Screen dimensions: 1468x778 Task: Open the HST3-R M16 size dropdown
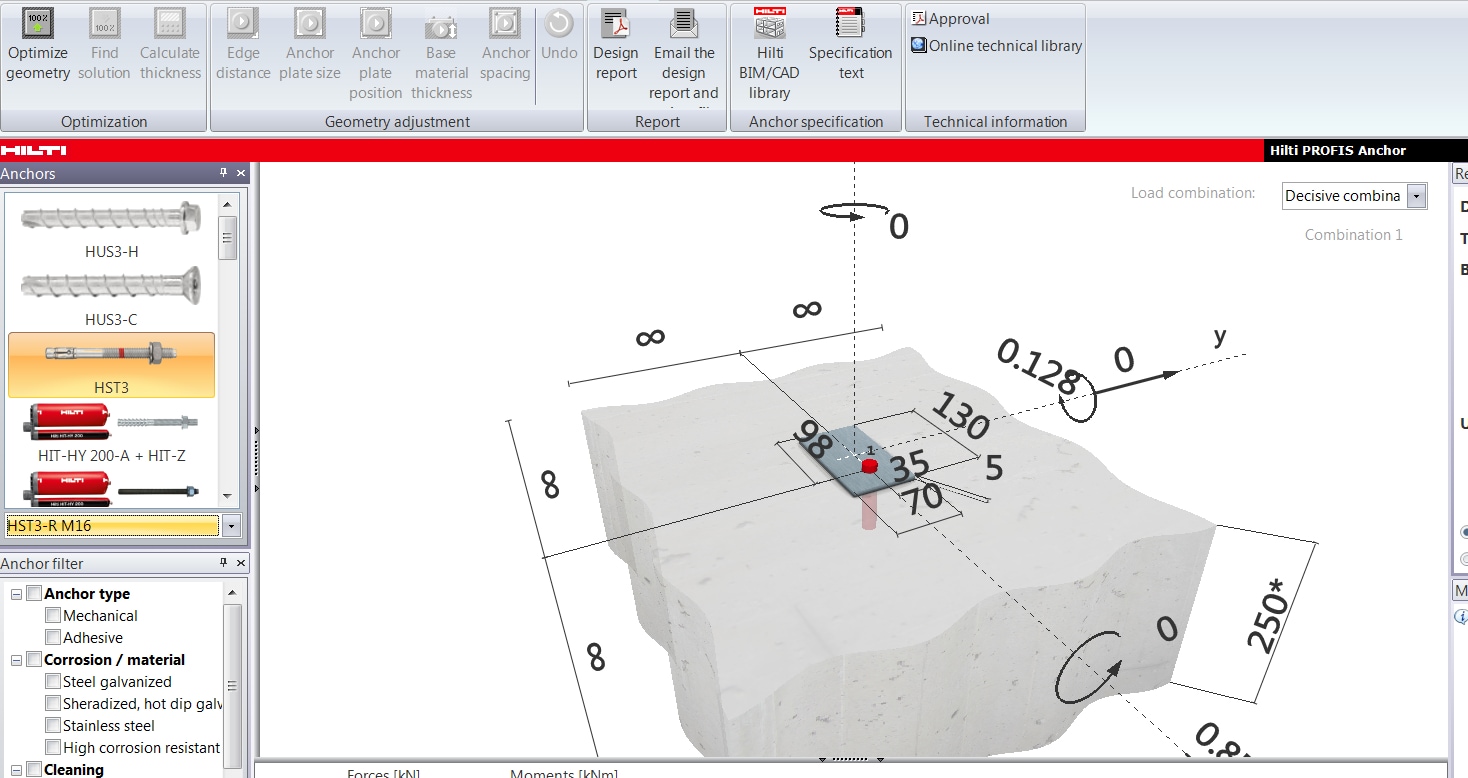click(x=232, y=525)
